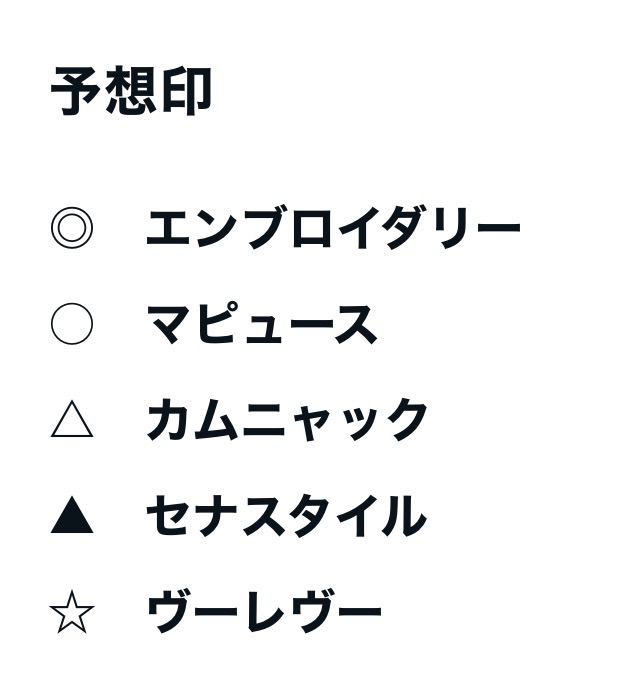
Task: Tap the symbol beside セナスタイル
Action: 72,517
